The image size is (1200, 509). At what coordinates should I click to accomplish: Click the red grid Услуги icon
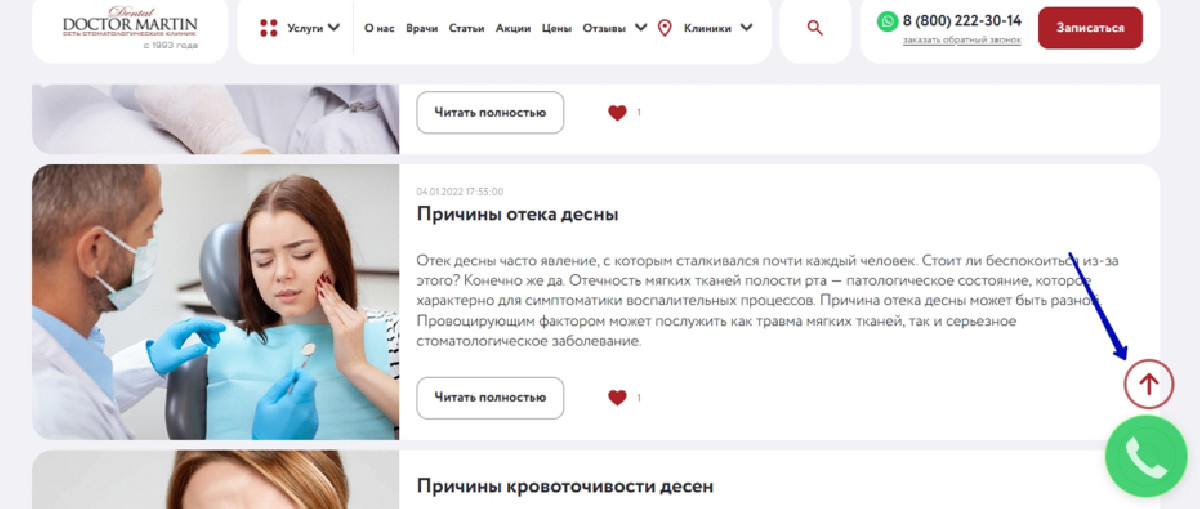(268, 28)
